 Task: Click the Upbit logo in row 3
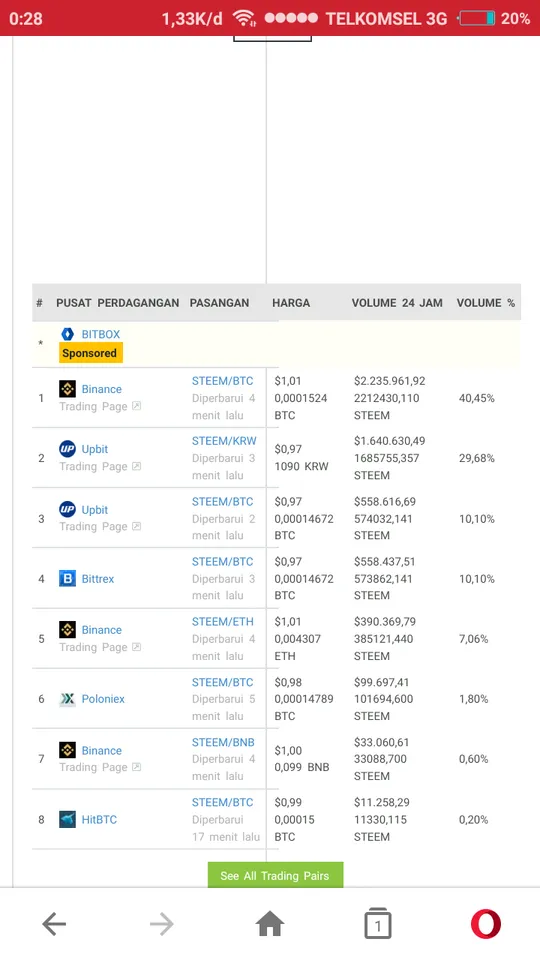[x=67, y=509]
